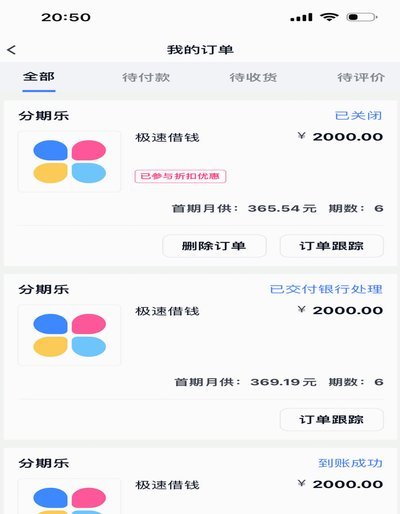Viewport: 400px width, 514px height.
Task: Switch to the 待收货 tab
Action: 253,78
